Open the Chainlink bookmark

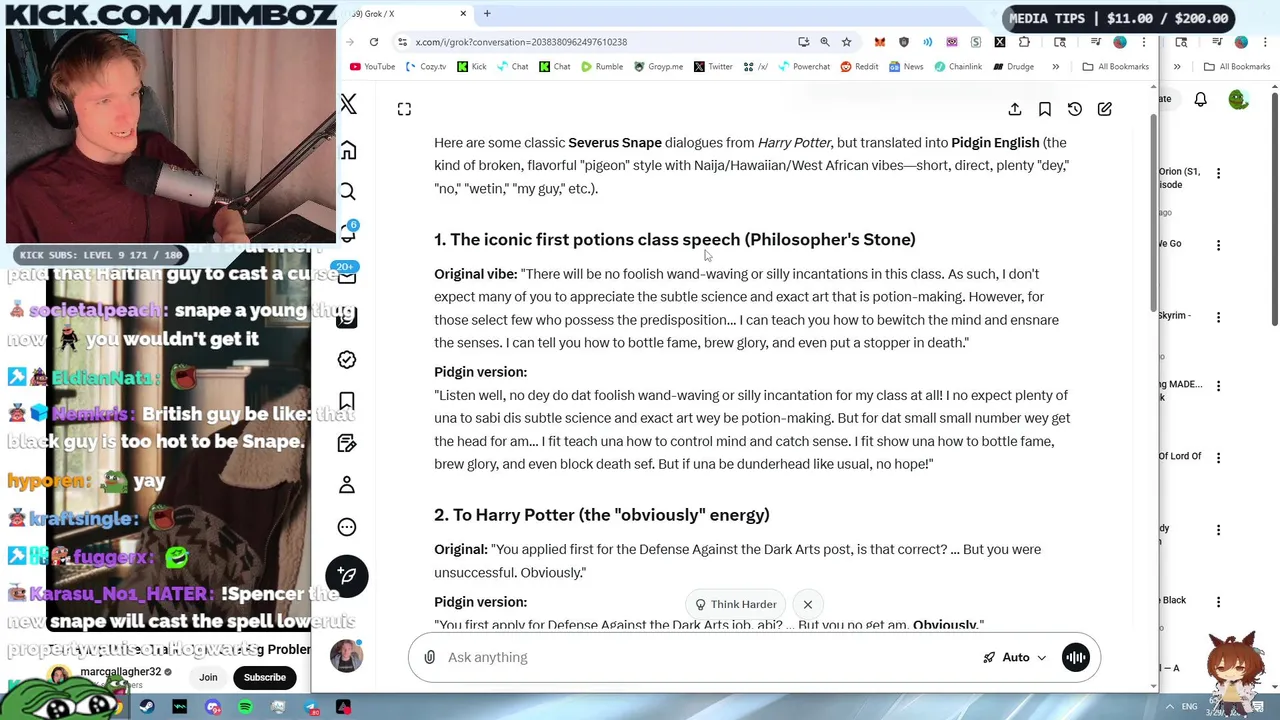tap(958, 67)
